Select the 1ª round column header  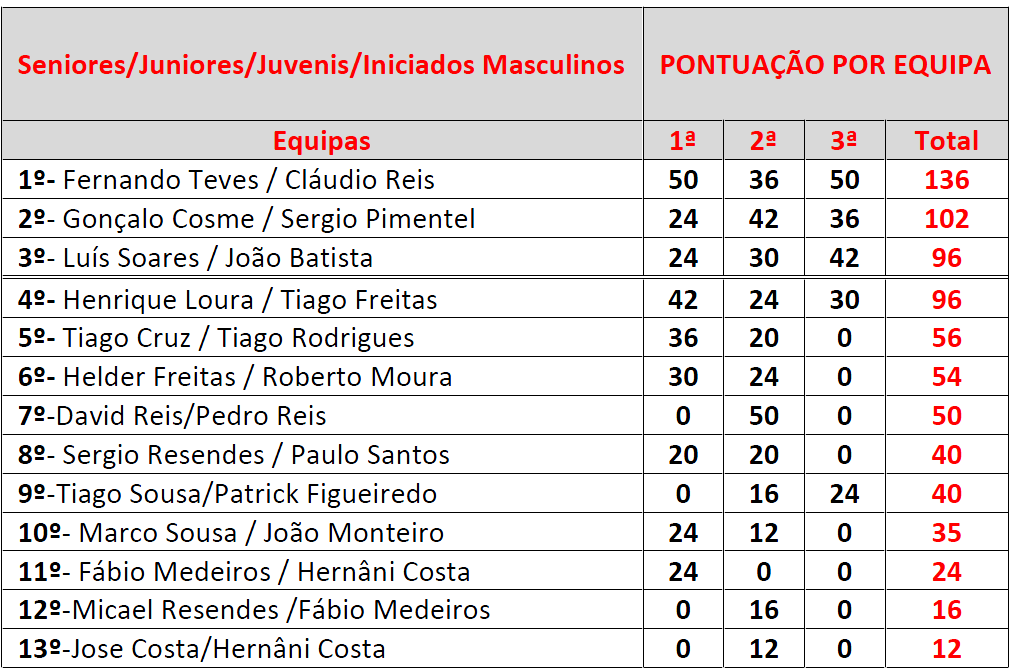[683, 140]
